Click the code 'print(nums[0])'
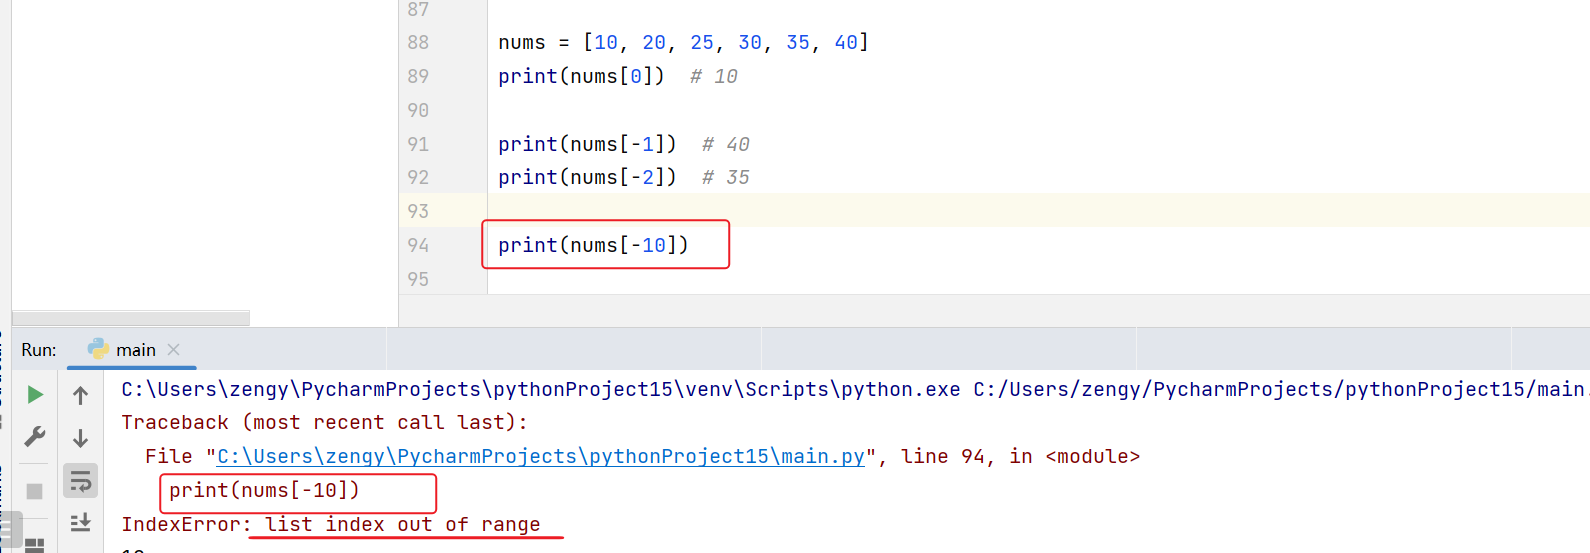The image size is (1590, 553). pyautogui.click(x=581, y=76)
